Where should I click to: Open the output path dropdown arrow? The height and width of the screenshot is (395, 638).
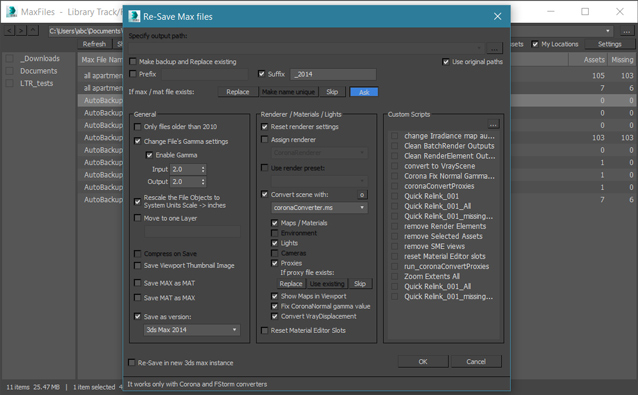[479, 48]
